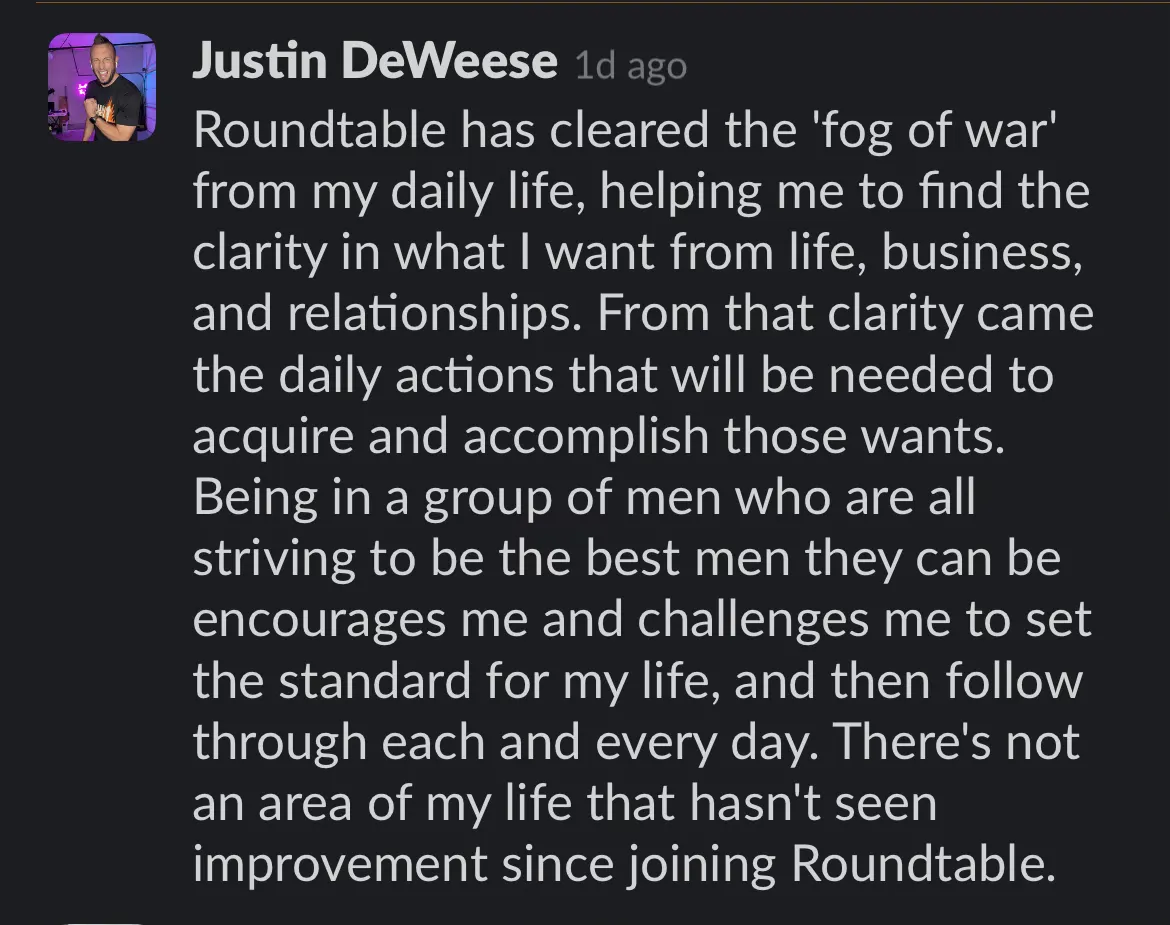Click the word 'Roundtable' starting the message
The image size is (1170, 925).
click(x=319, y=130)
